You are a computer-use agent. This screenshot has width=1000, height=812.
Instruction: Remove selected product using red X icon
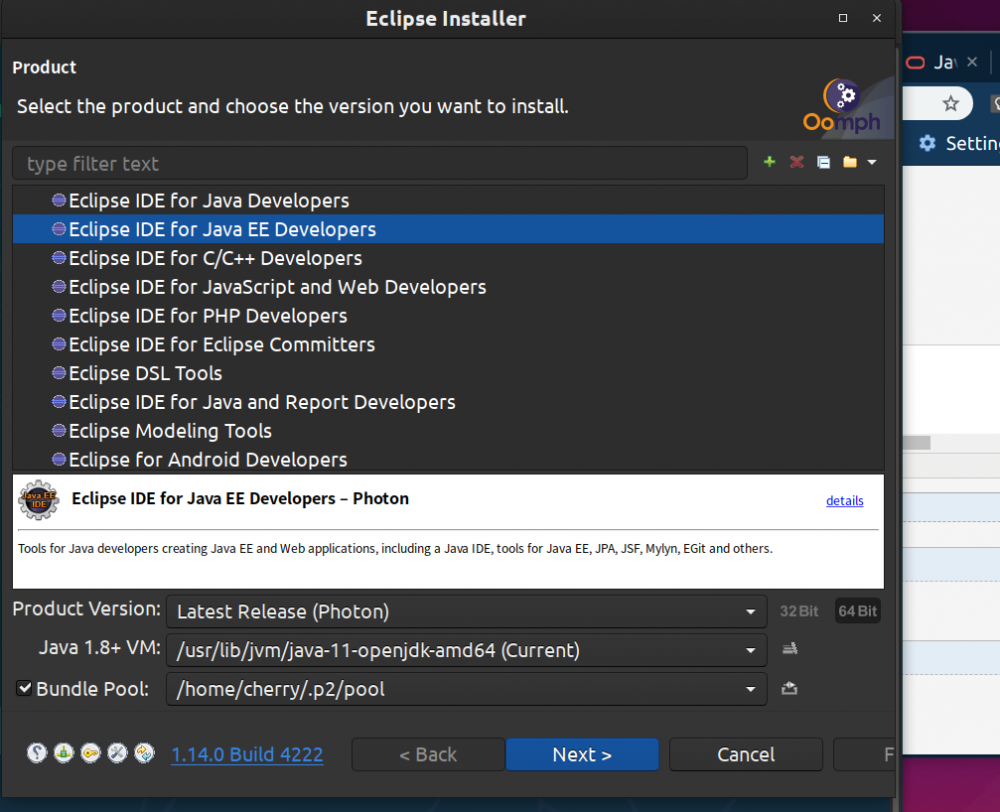(x=797, y=161)
